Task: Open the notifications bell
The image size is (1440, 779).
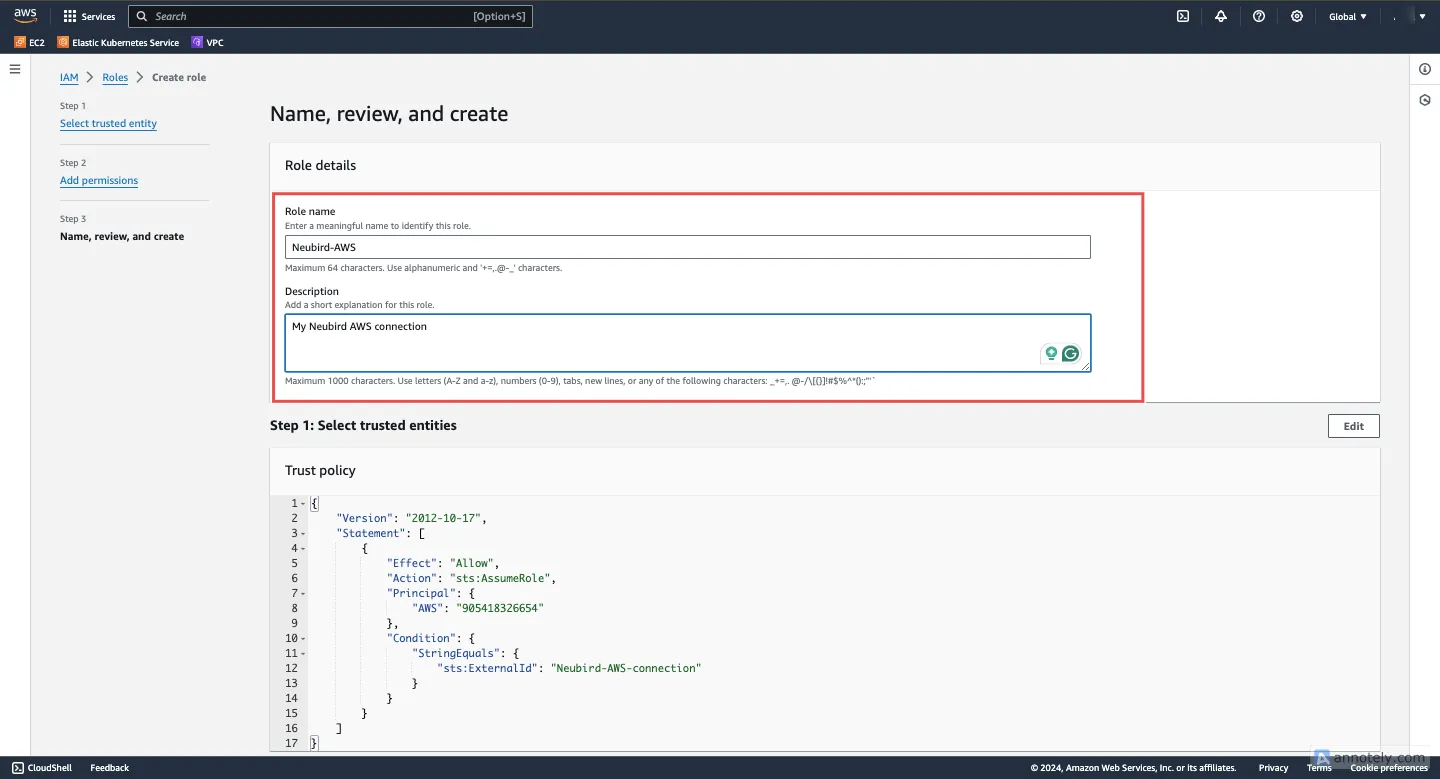Action: (1221, 16)
